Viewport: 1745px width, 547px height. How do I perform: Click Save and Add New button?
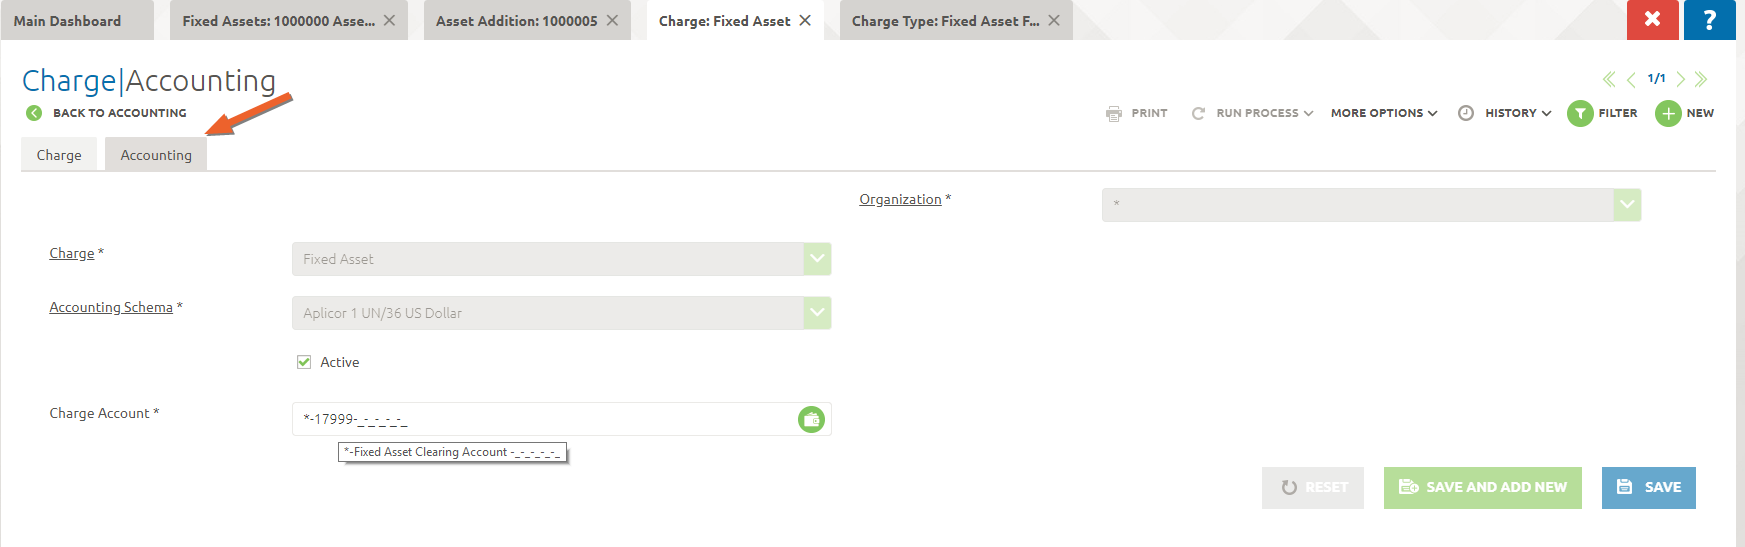tap(1482, 487)
